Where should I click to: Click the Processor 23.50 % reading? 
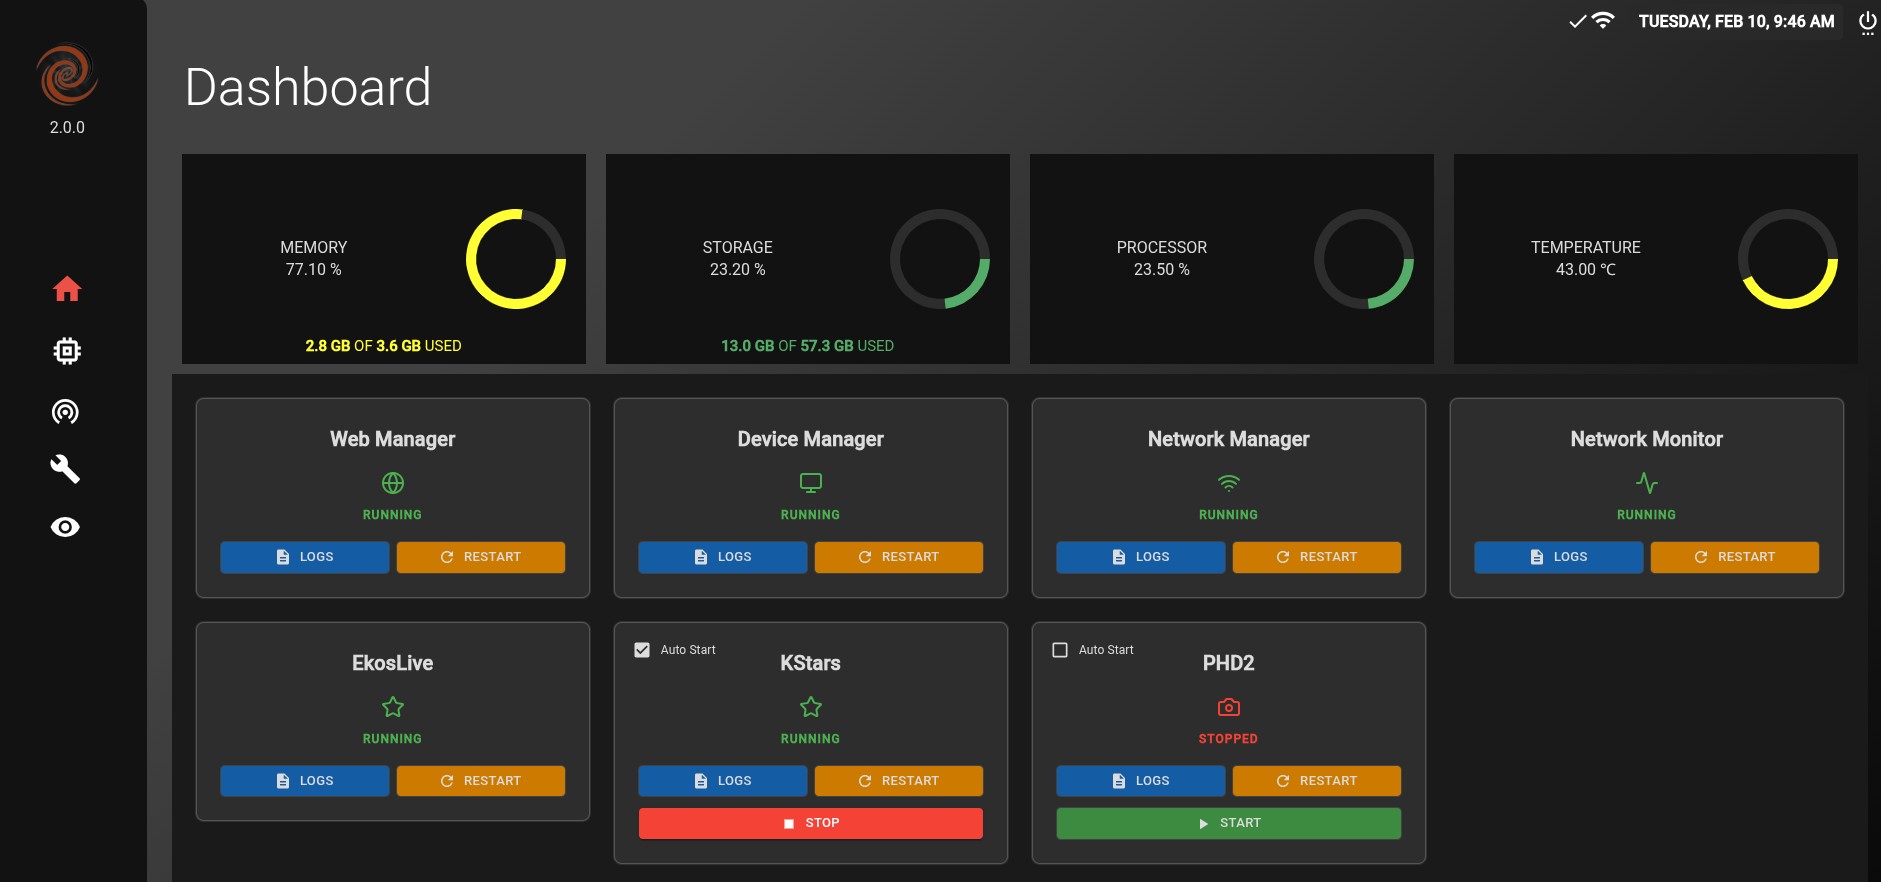coord(1162,270)
